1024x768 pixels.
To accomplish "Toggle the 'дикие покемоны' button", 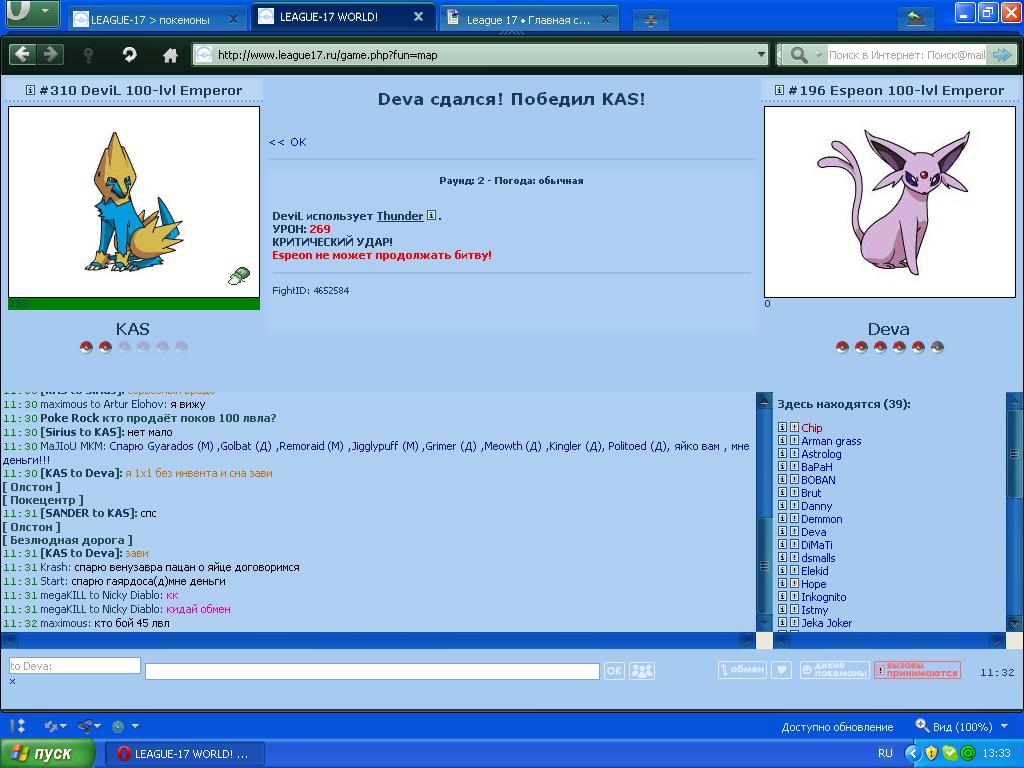I will pyautogui.click(x=835, y=669).
